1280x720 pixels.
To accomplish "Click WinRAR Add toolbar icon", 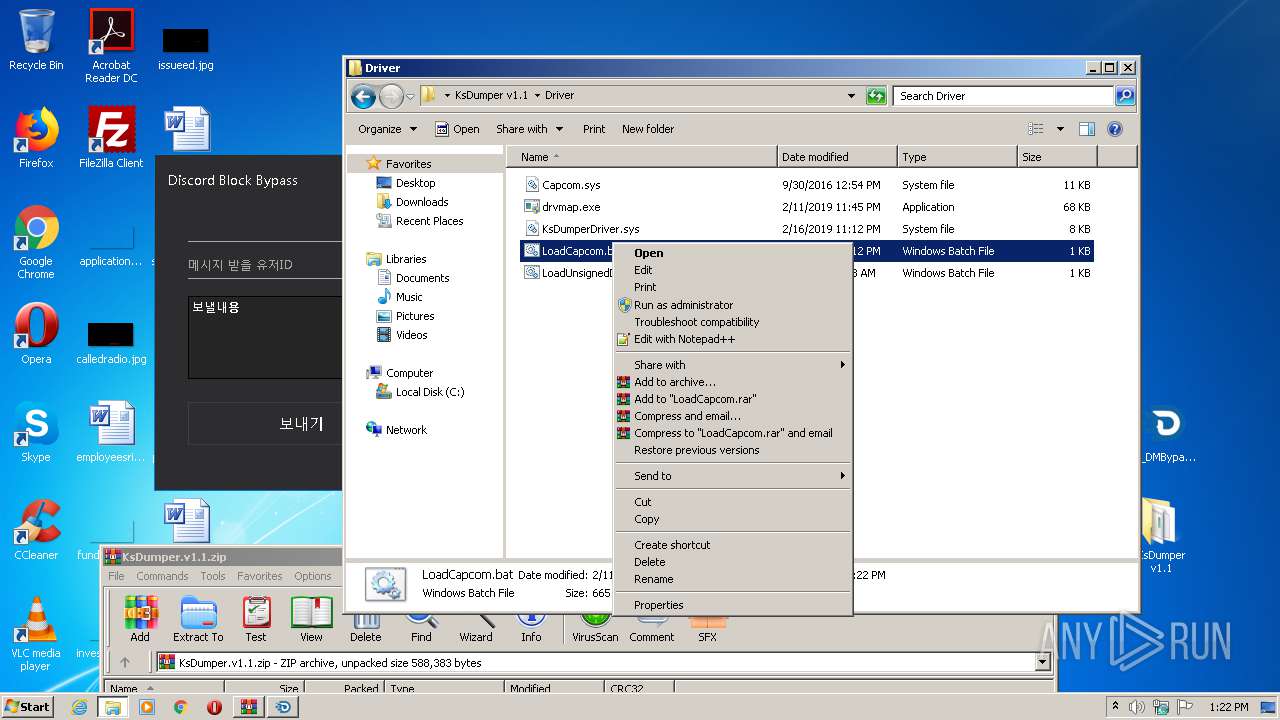I will click(140, 619).
